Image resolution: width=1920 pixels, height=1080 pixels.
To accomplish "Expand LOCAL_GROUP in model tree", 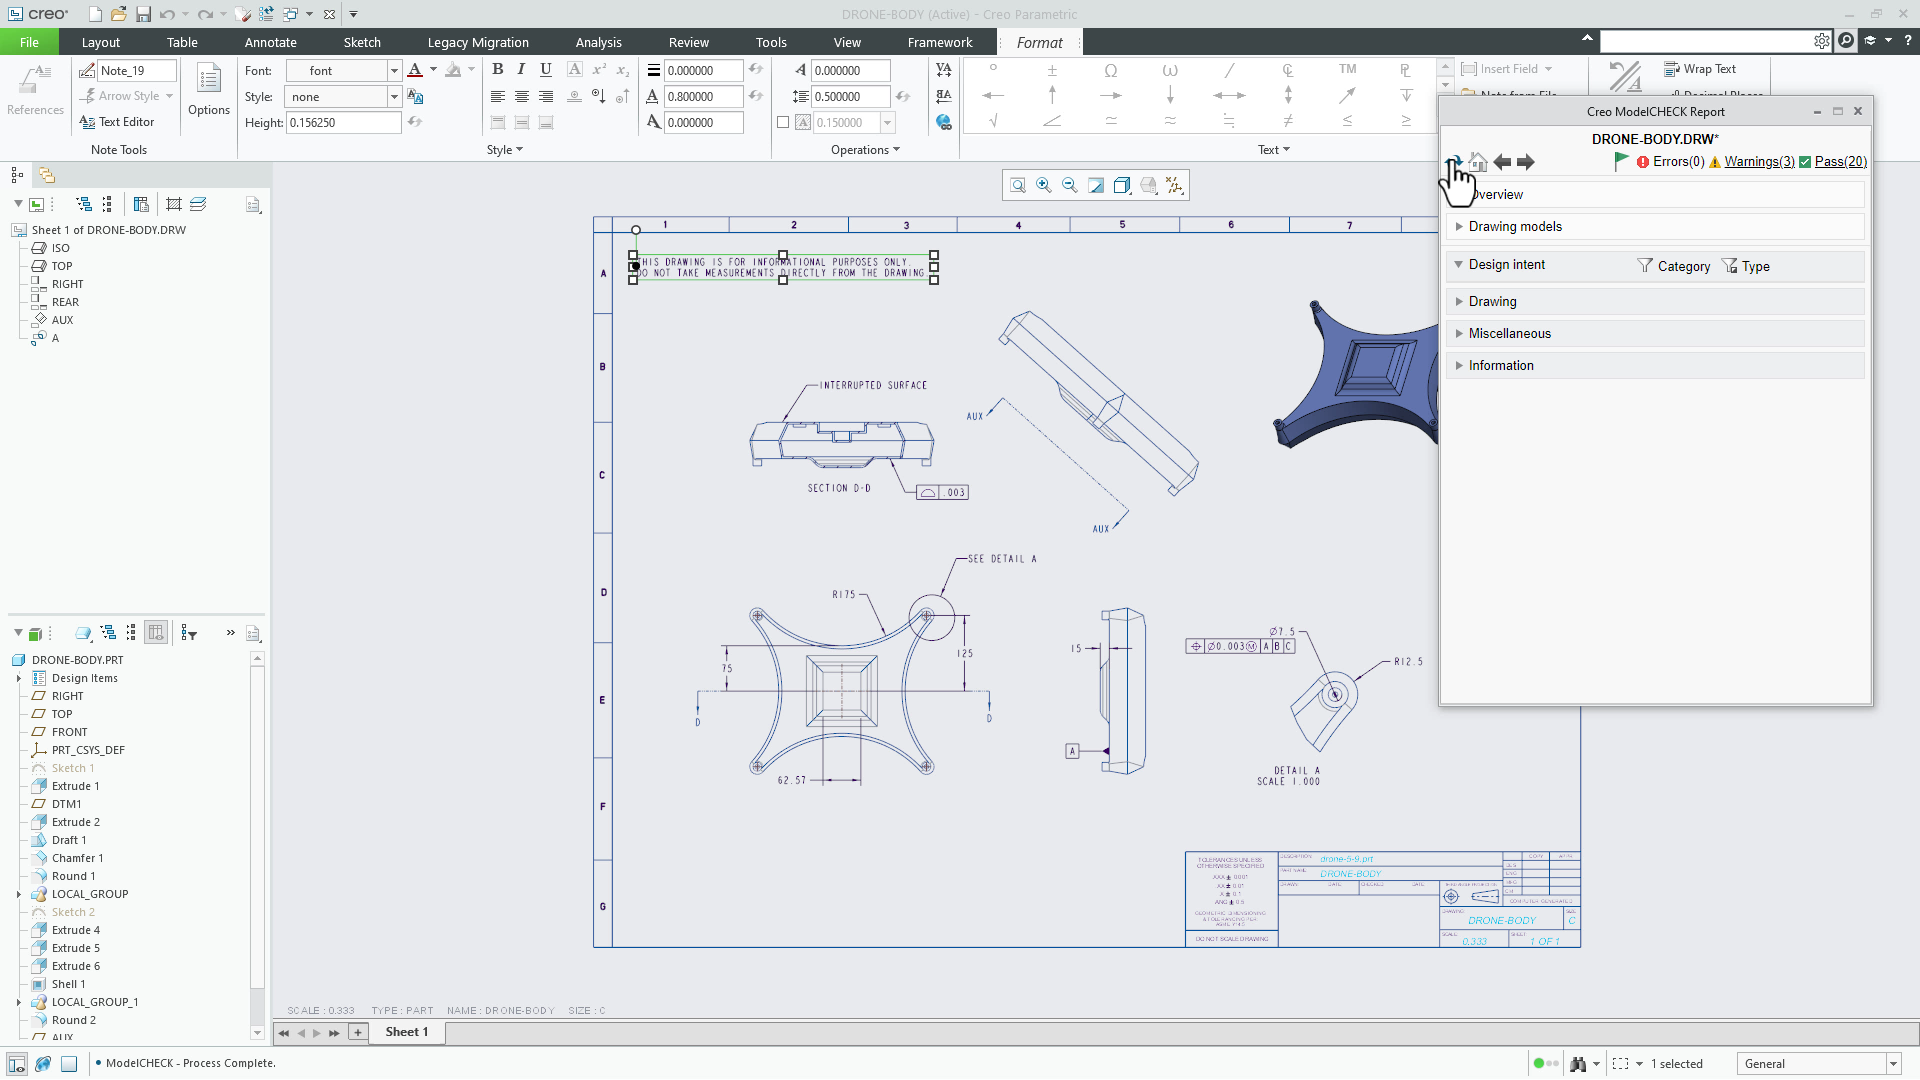I will pos(18,894).
